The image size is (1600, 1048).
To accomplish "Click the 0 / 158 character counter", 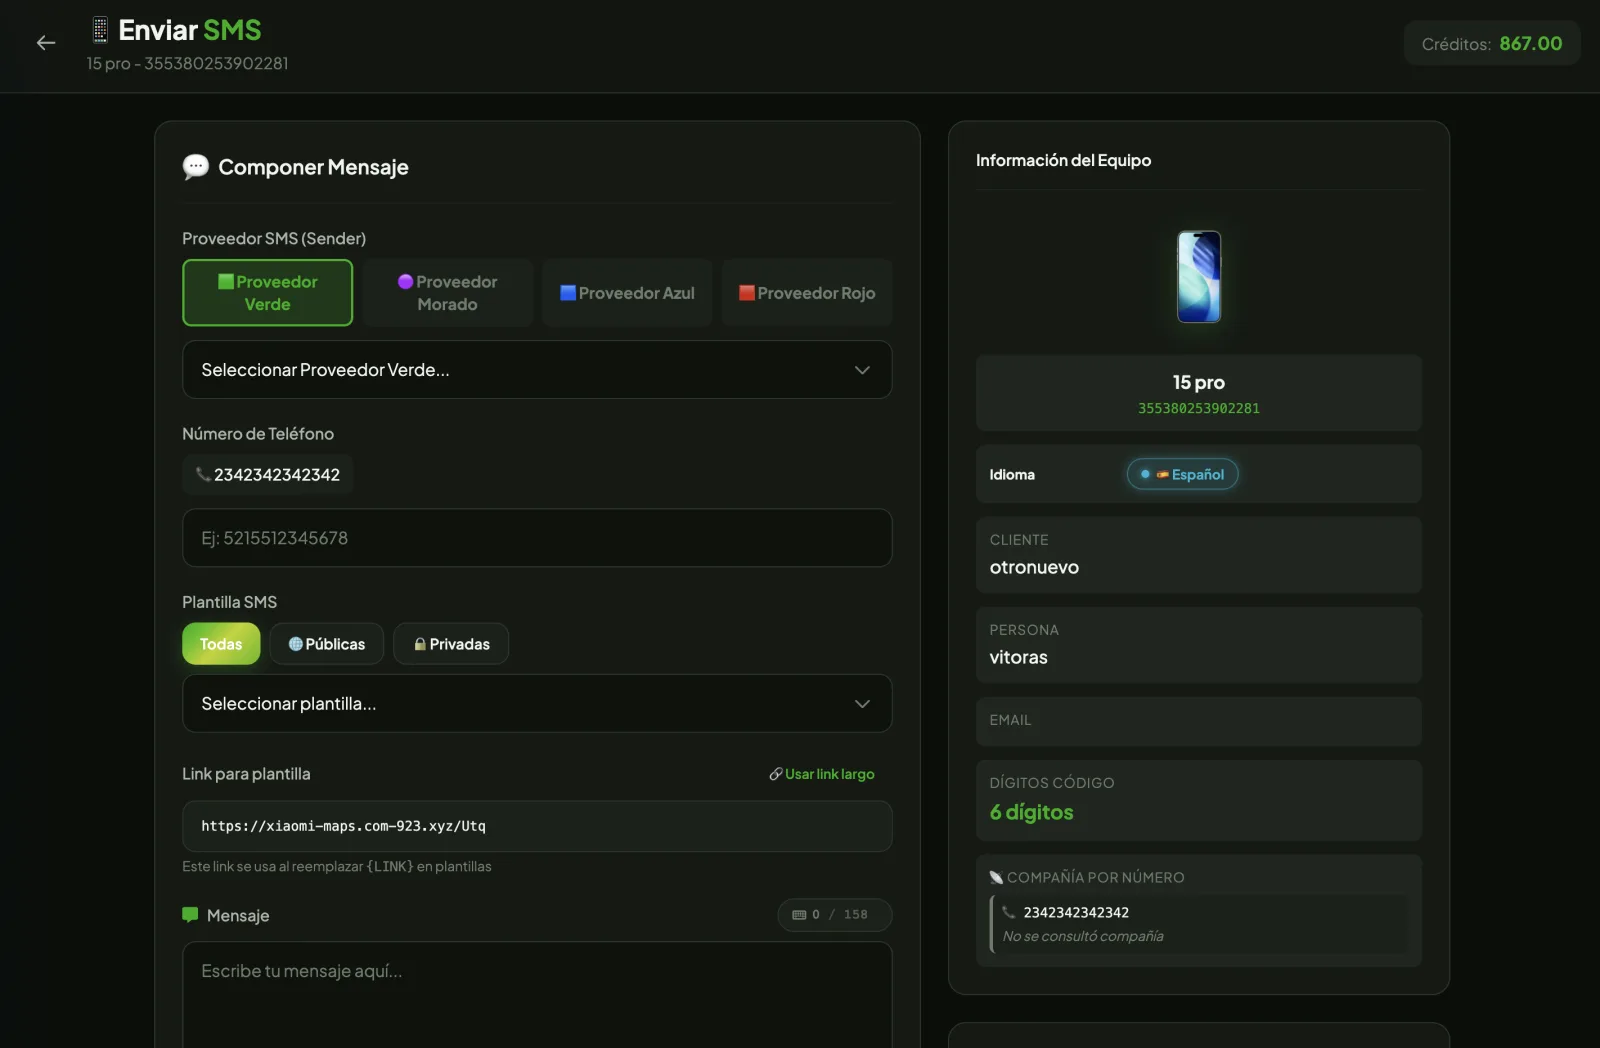I will coord(835,915).
